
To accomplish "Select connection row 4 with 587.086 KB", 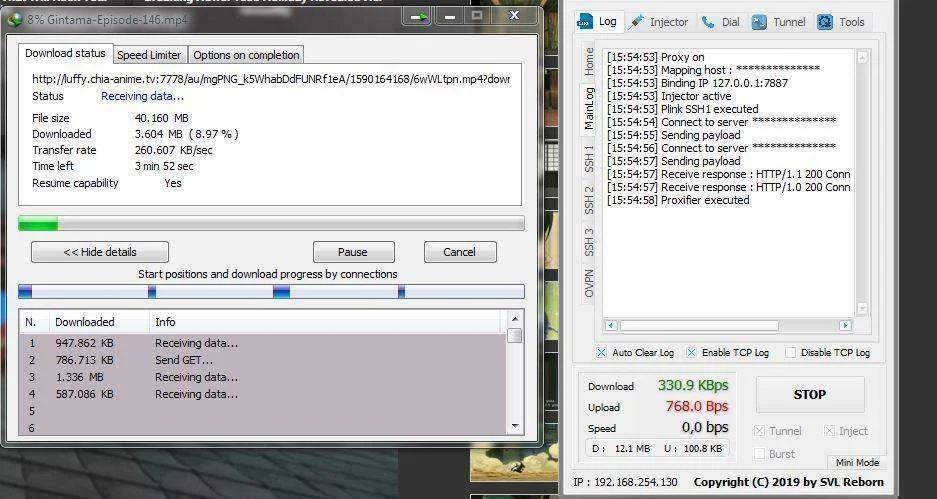I will coord(263,394).
